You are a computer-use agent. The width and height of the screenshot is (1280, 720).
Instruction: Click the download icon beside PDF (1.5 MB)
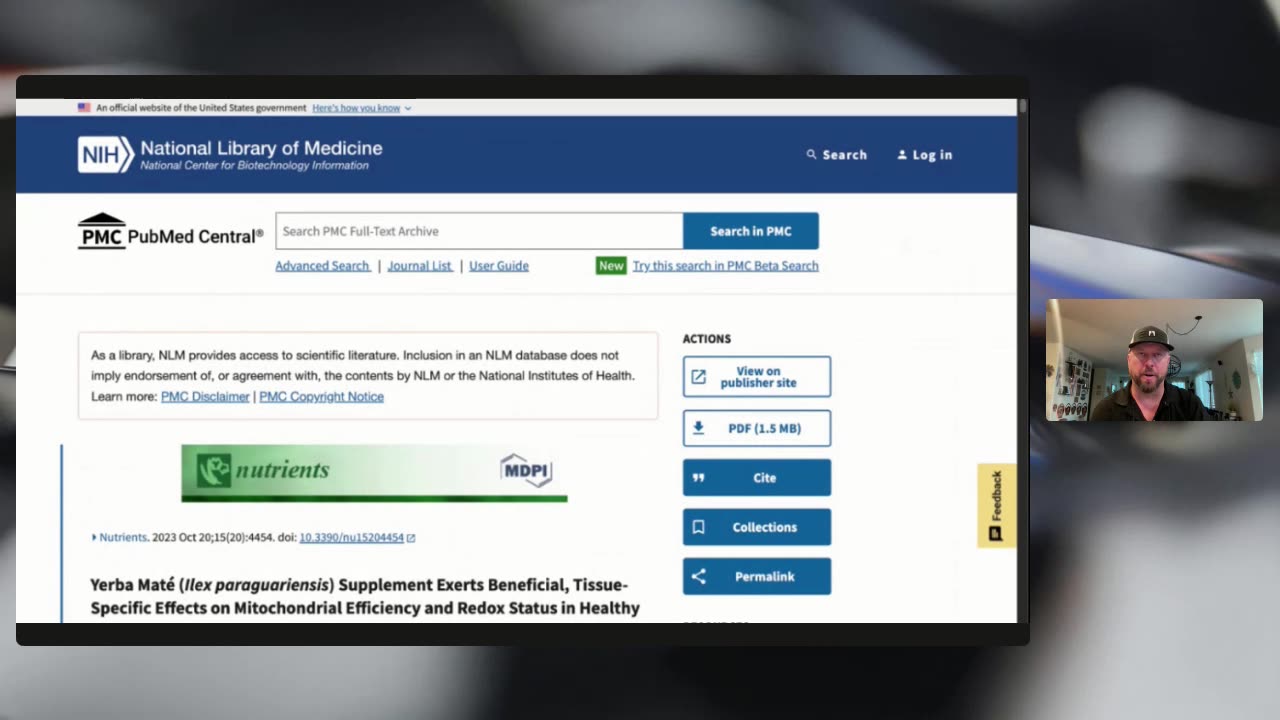point(698,428)
